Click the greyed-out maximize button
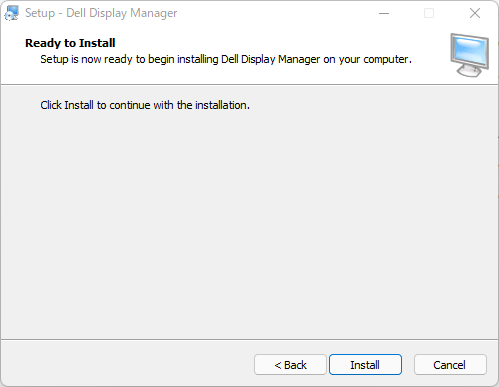Screen dimensions: 499x387 point(429,13)
